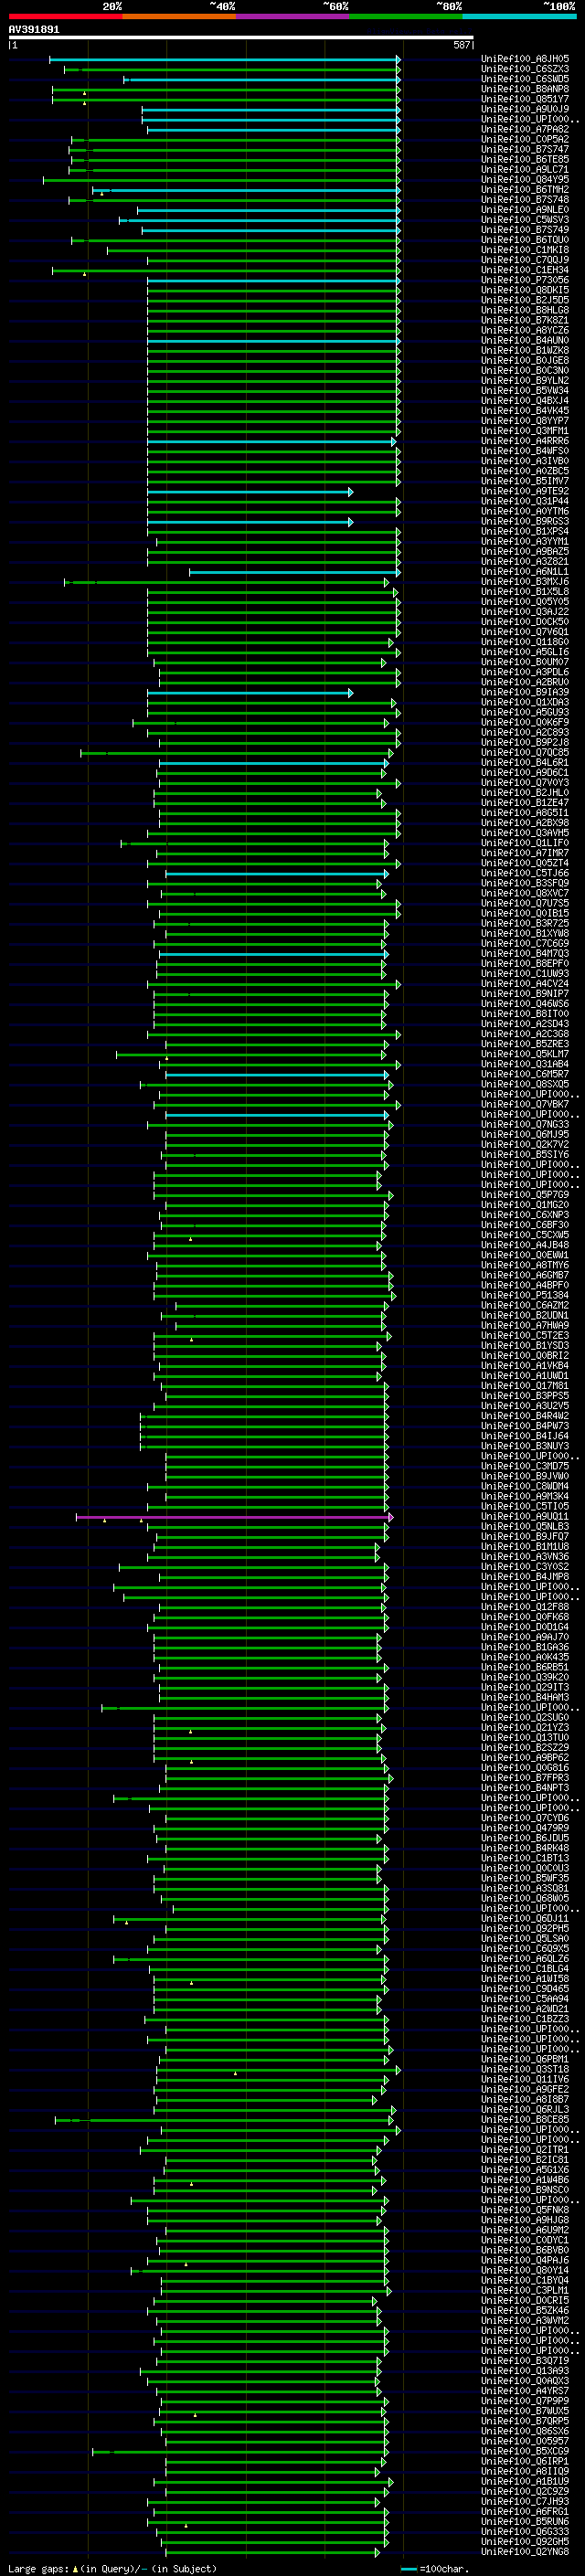Image resolution: width=585 pixels, height=2576 pixels.
Task: Select the UniRef100_C5WSV3 label
Action: (525, 220)
